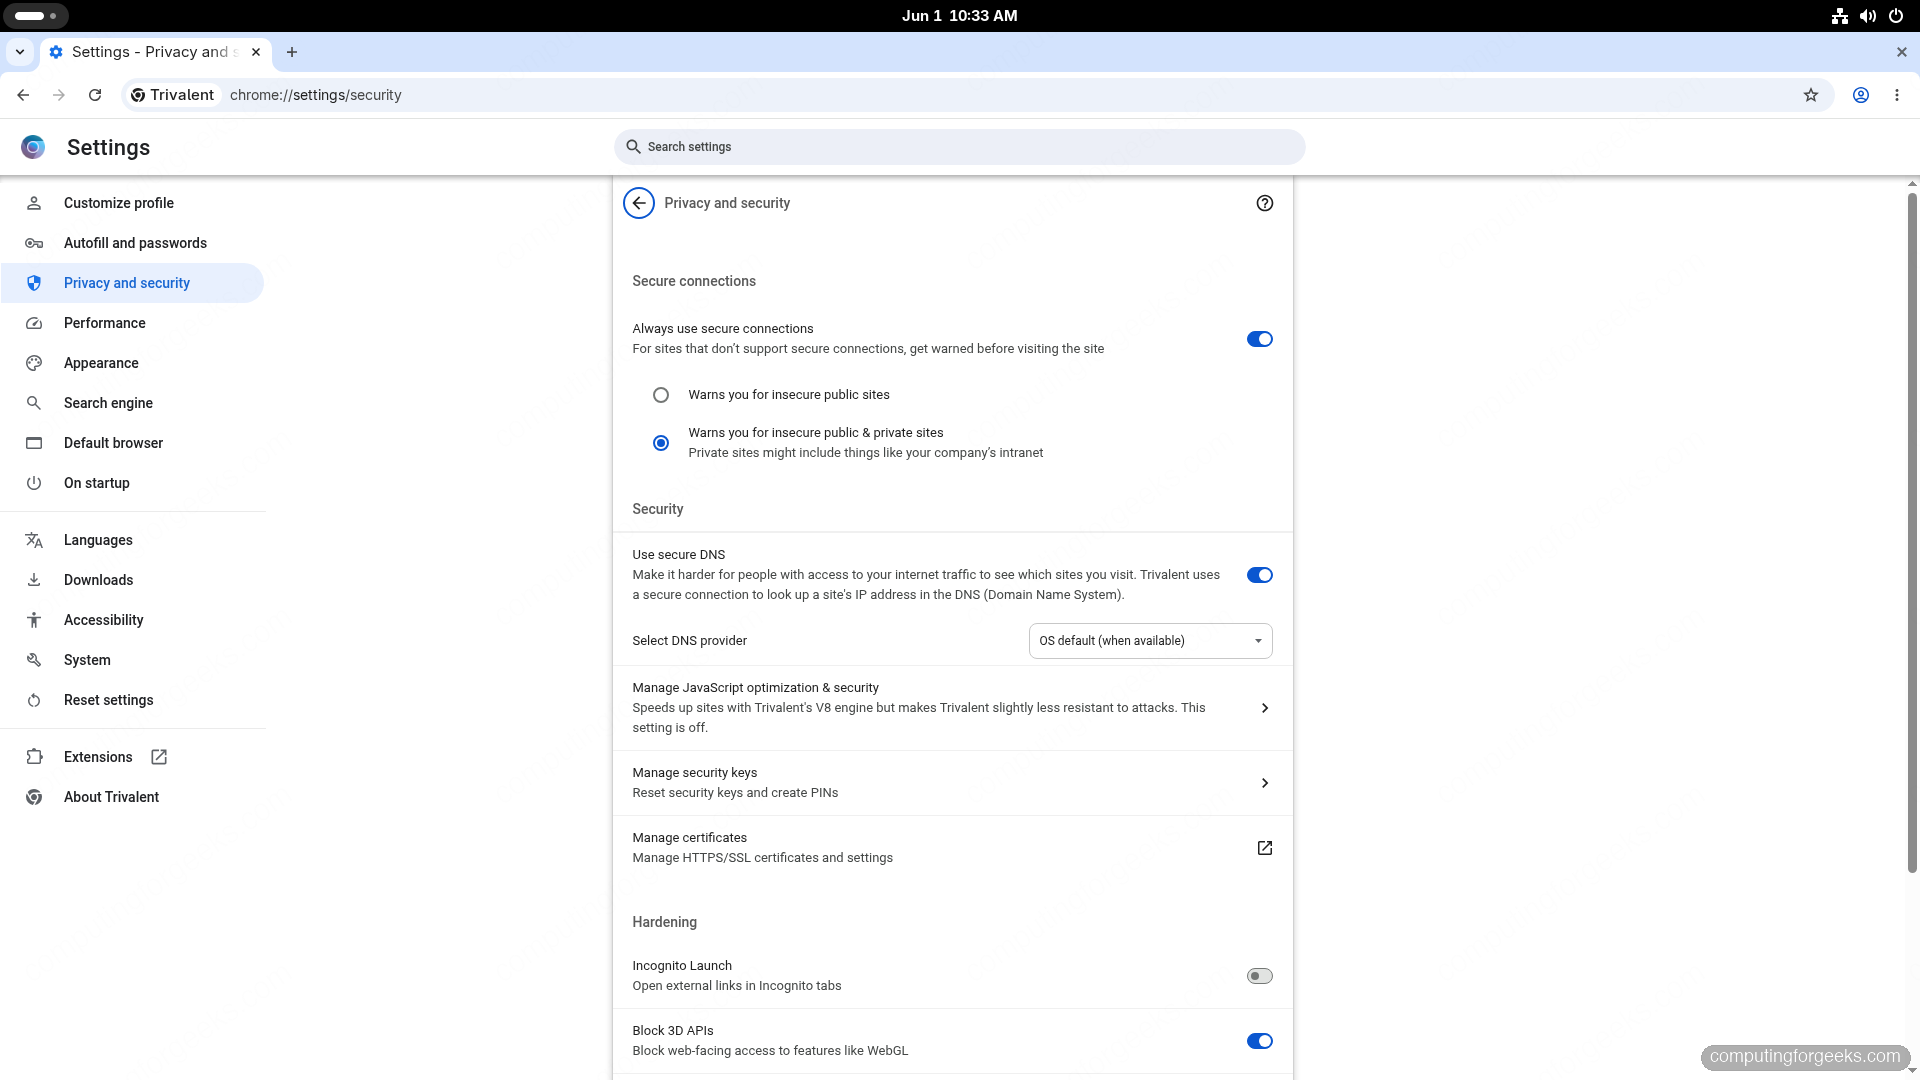Bookmark this page with the star icon
The height and width of the screenshot is (1080, 1920).
tap(1811, 95)
